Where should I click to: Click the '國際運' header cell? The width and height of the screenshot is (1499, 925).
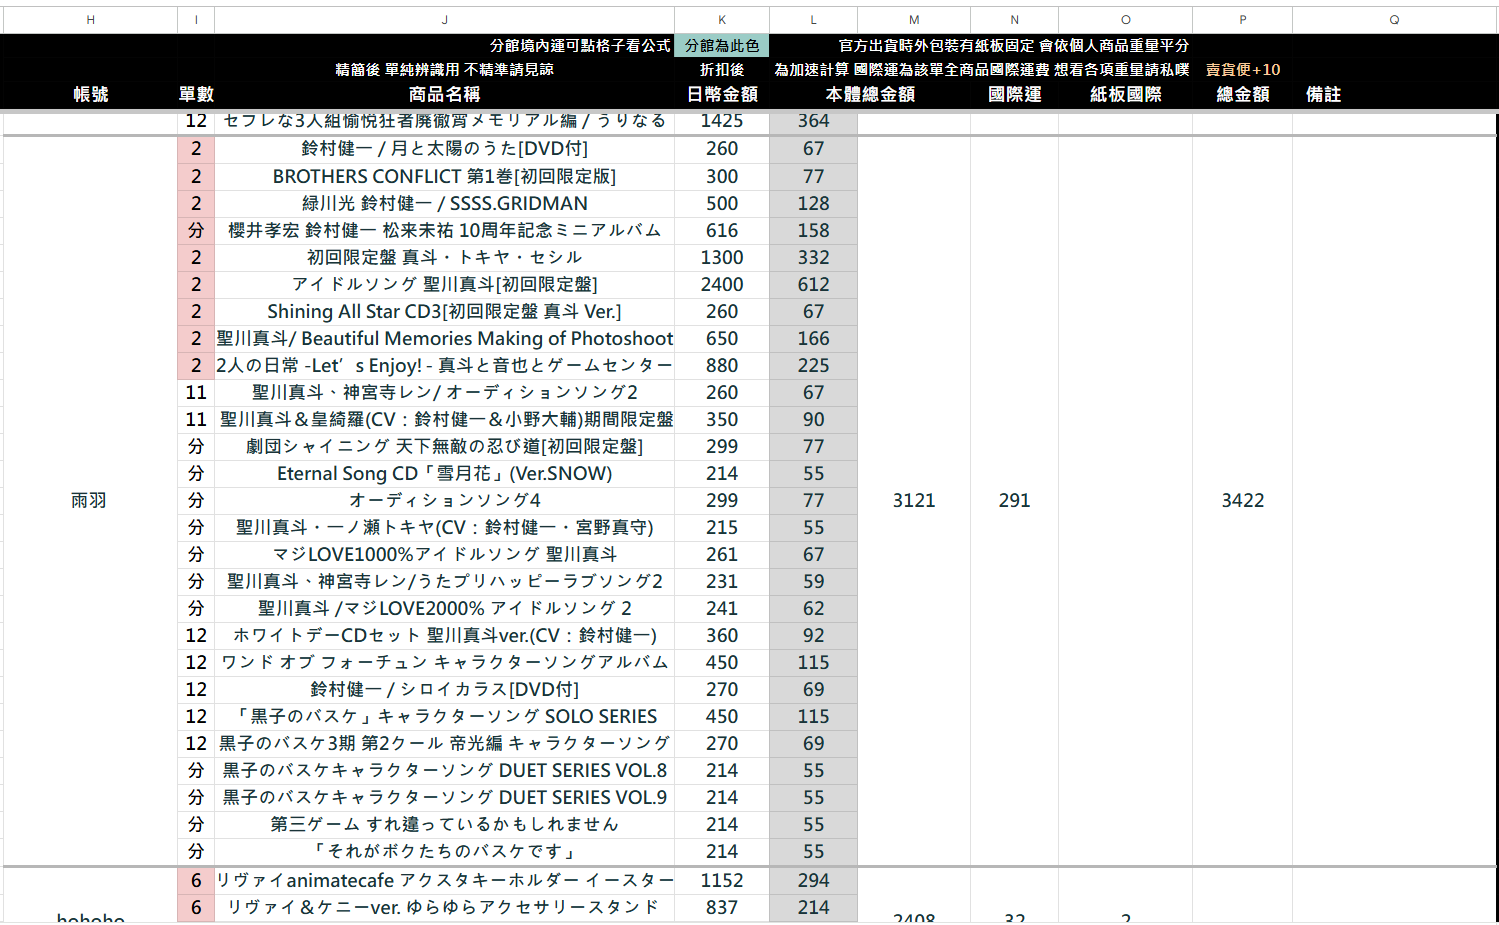coord(1014,94)
